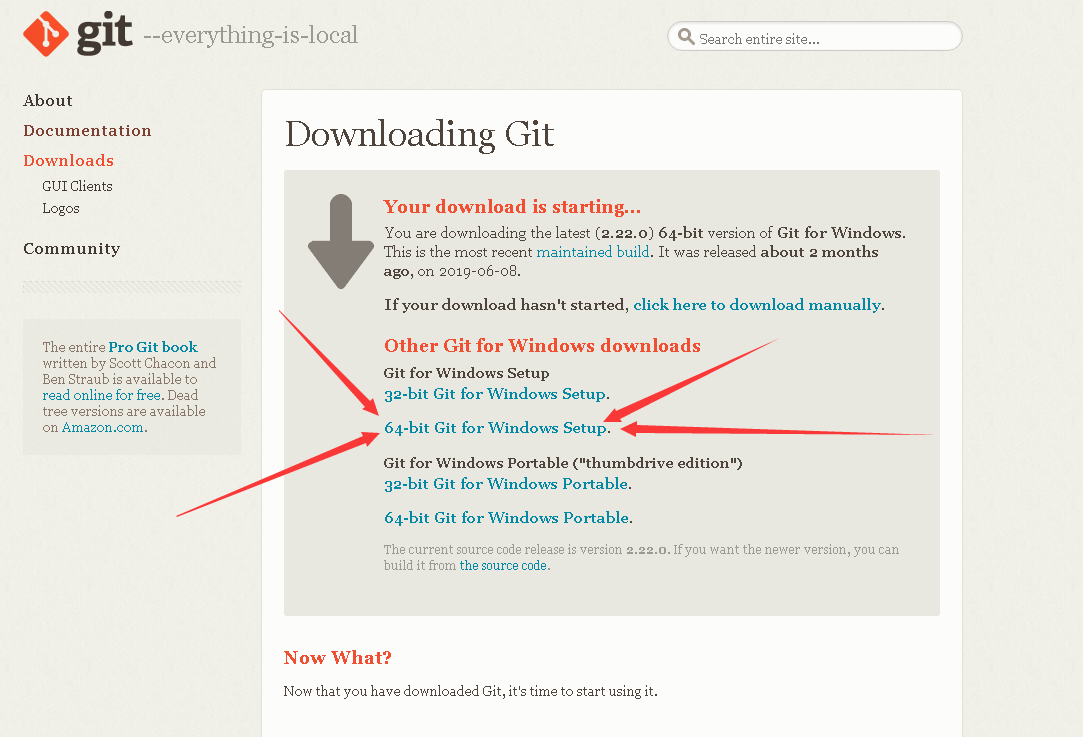Screen dimensions: 1083x737
Task: Open the source code link
Action: coord(504,566)
